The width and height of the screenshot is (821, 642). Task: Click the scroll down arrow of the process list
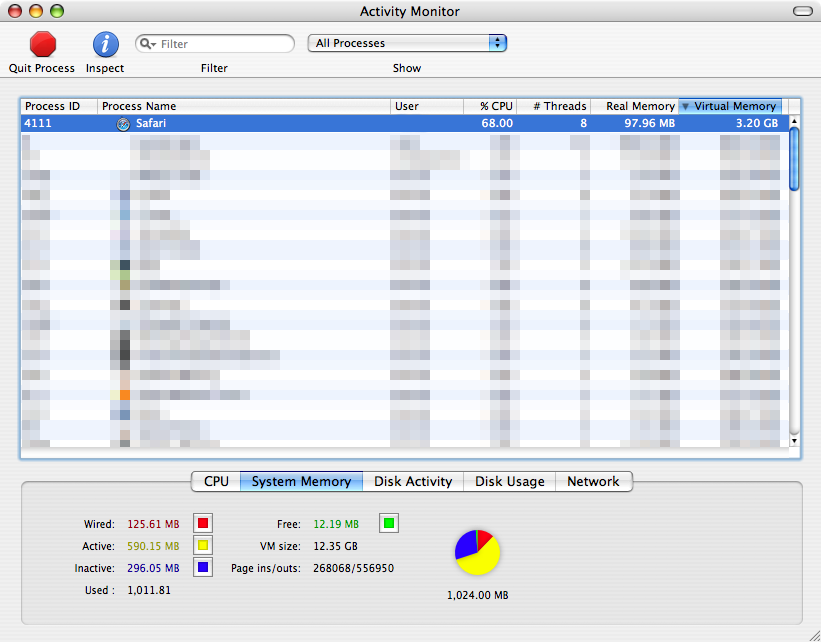click(794, 441)
